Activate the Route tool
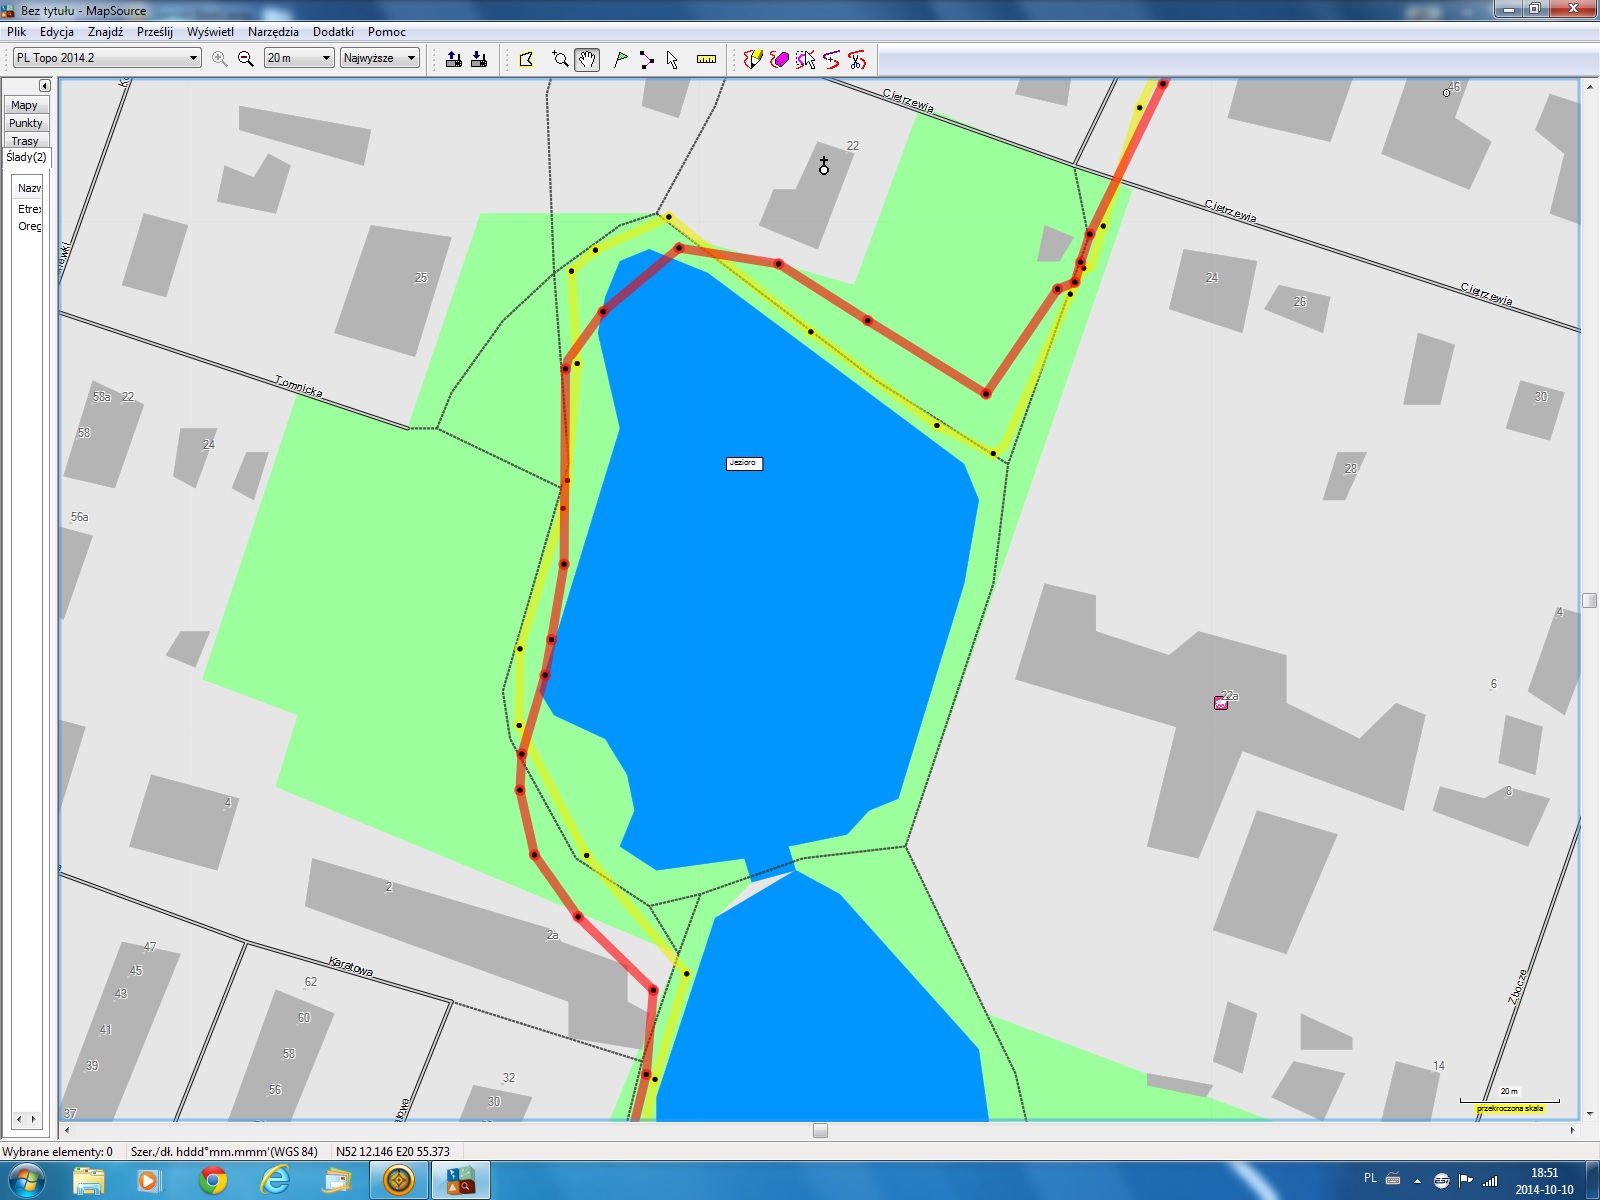1600x1200 pixels. [646, 59]
